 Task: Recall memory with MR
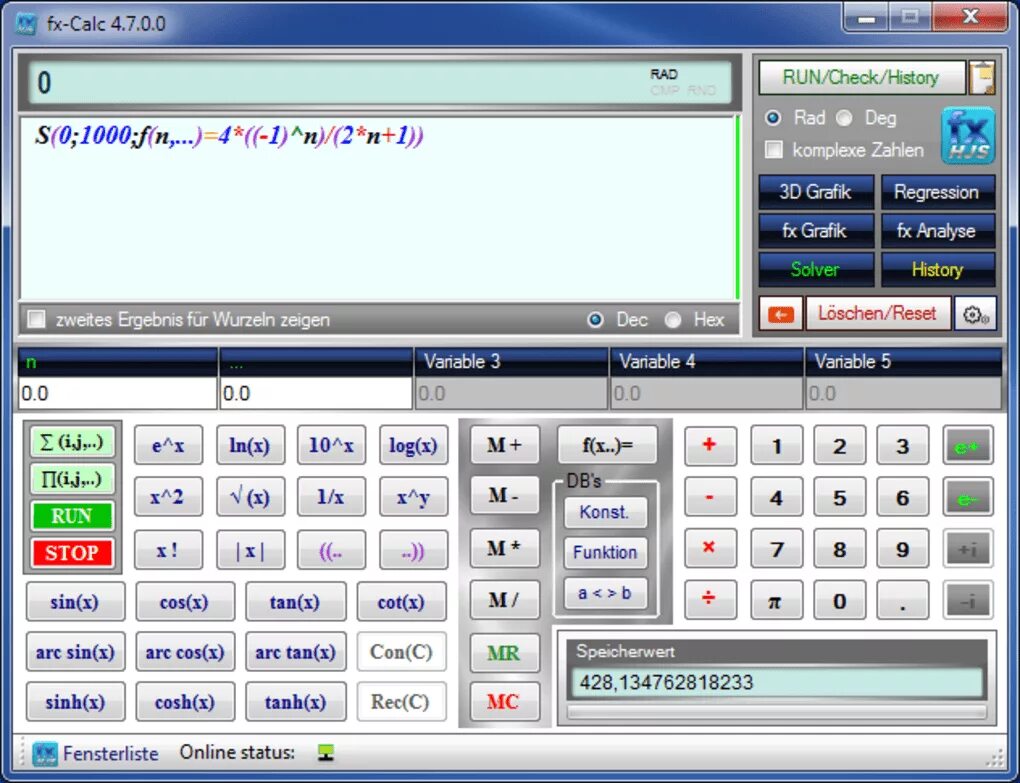point(504,652)
